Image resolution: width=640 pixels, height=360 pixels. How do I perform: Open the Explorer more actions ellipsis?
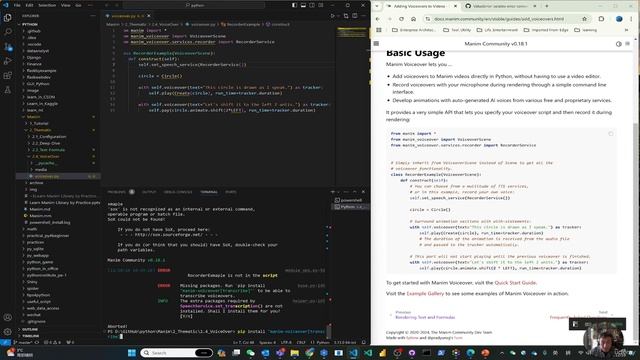coord(93,16)
